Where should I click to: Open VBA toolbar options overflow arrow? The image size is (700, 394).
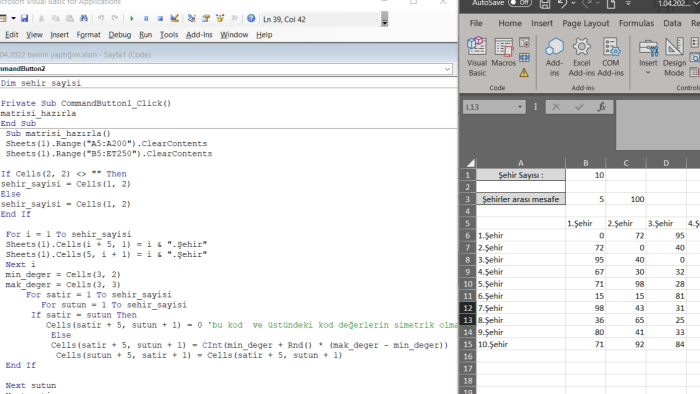384,19
